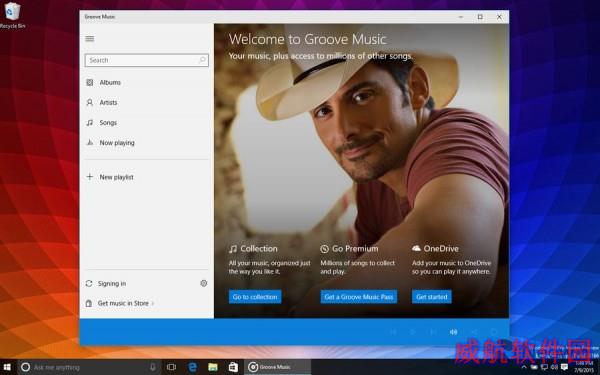Open the Recycle Bin desktop icon

click(x=12, y=15)
